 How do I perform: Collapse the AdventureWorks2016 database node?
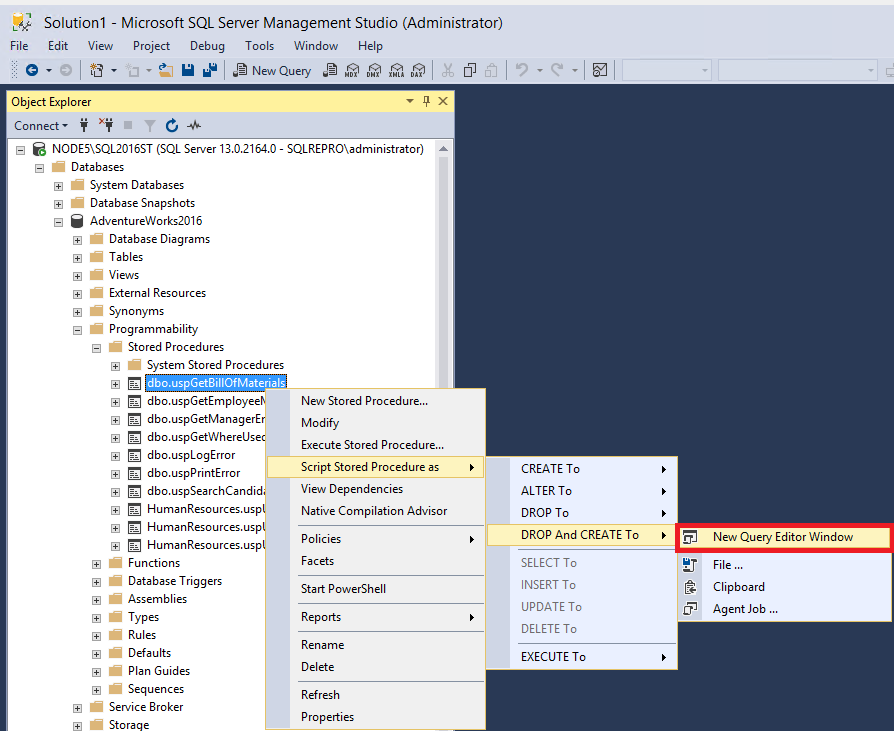click(58, 222)
